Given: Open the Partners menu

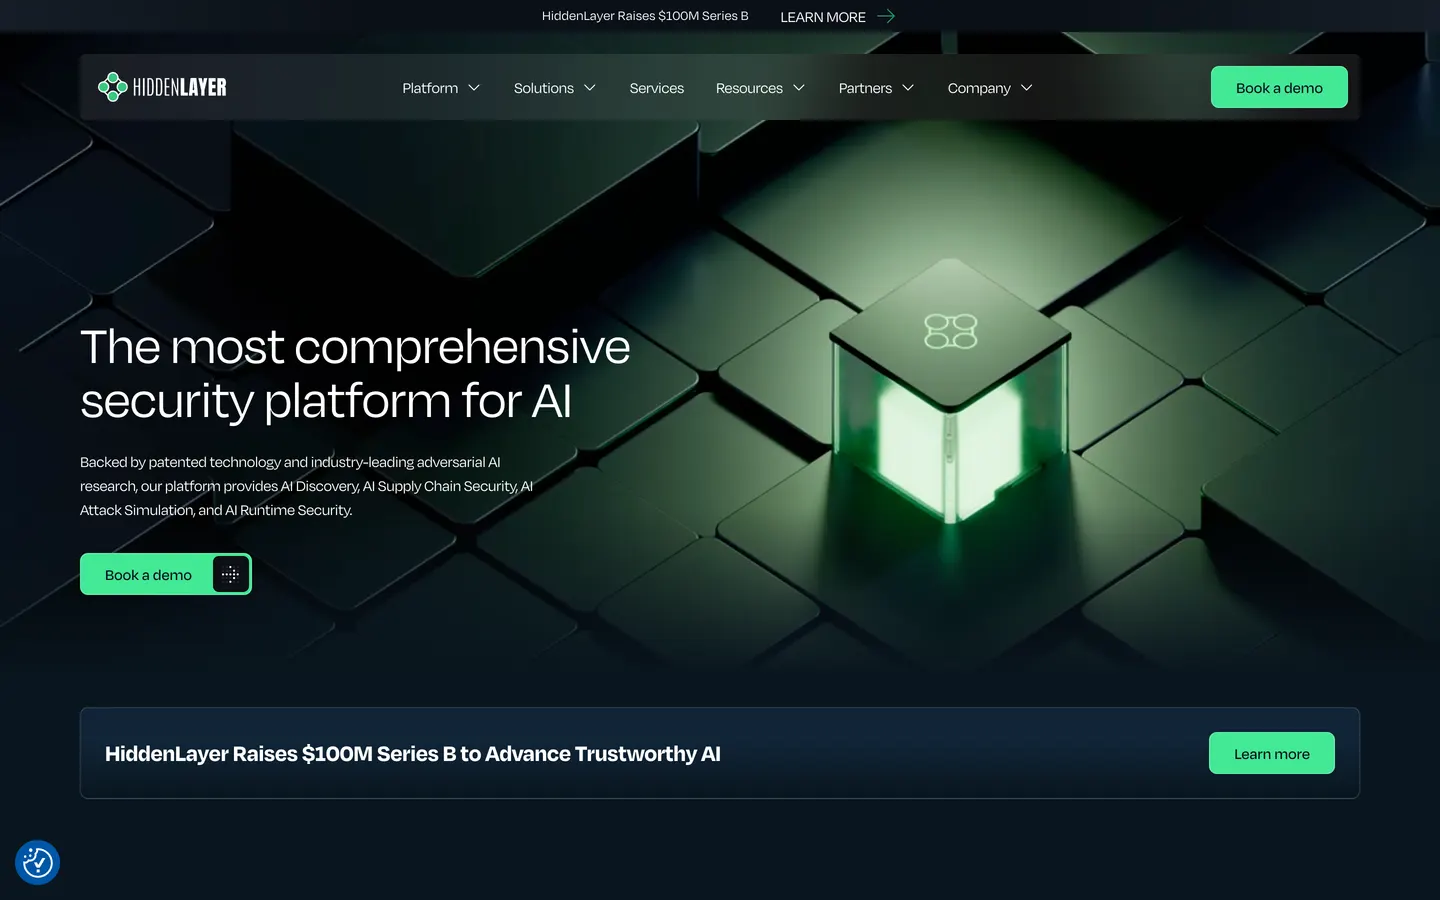Looking at the screenshot, I should click(x=865, y=88).
